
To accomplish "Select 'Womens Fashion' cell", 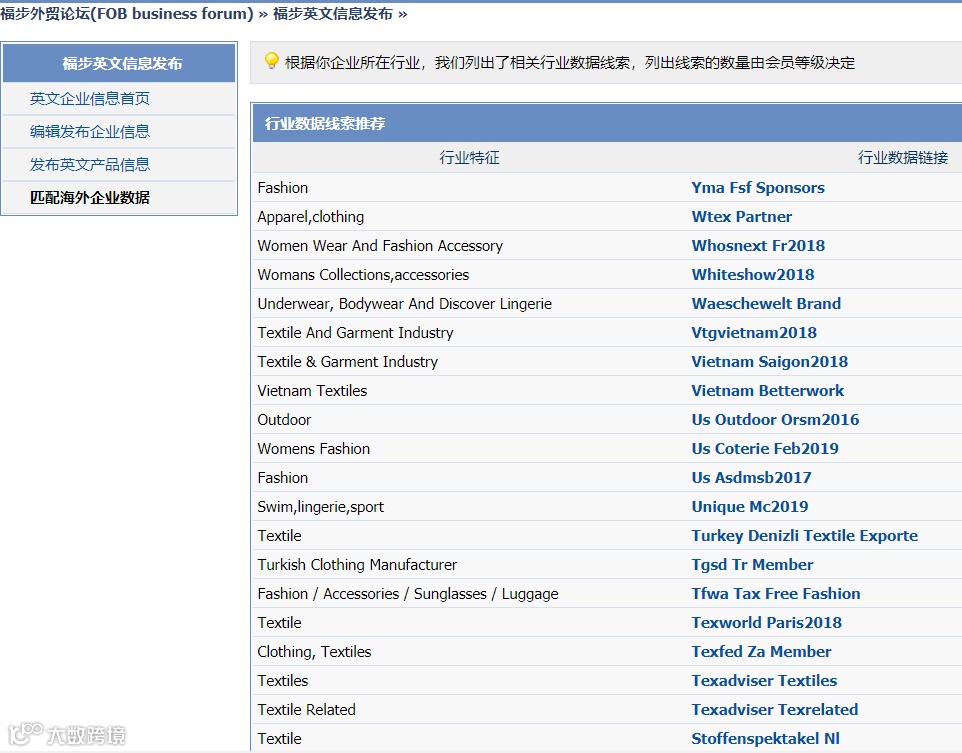I will pos(314,449).
